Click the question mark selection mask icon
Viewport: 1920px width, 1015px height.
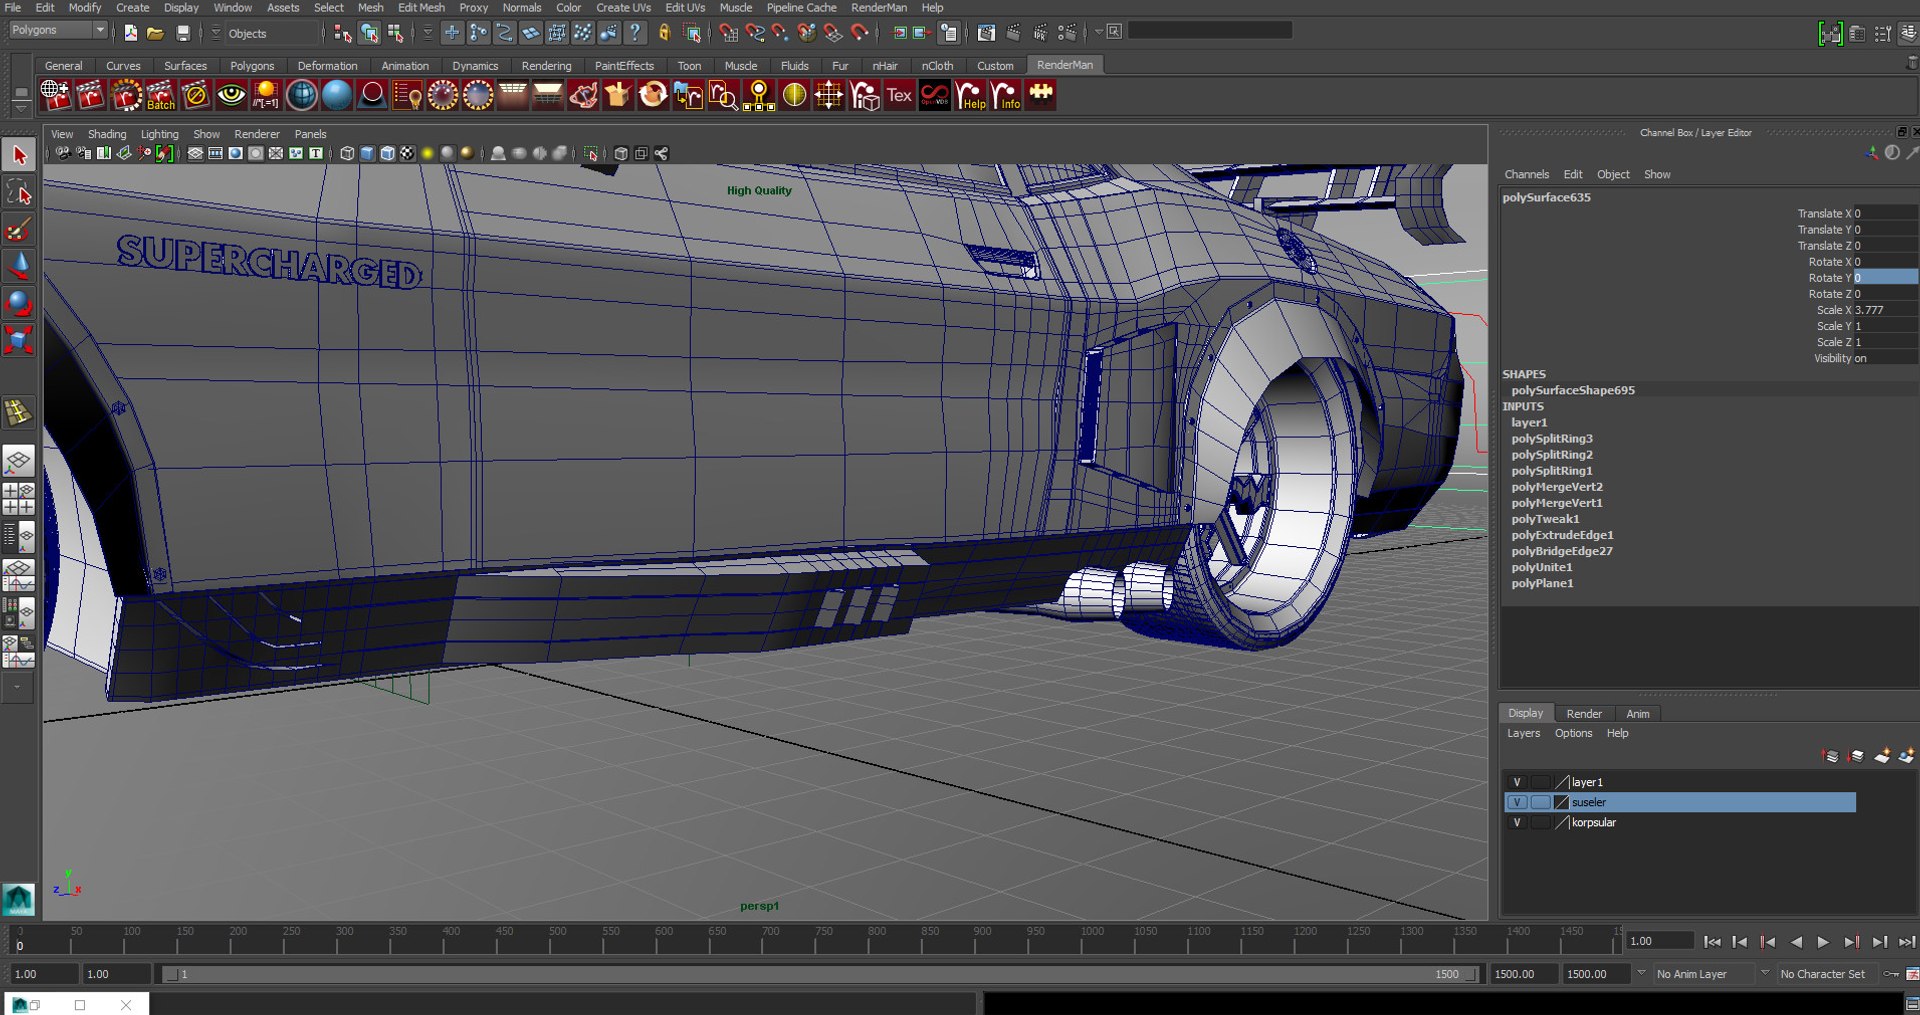[634, 33]
